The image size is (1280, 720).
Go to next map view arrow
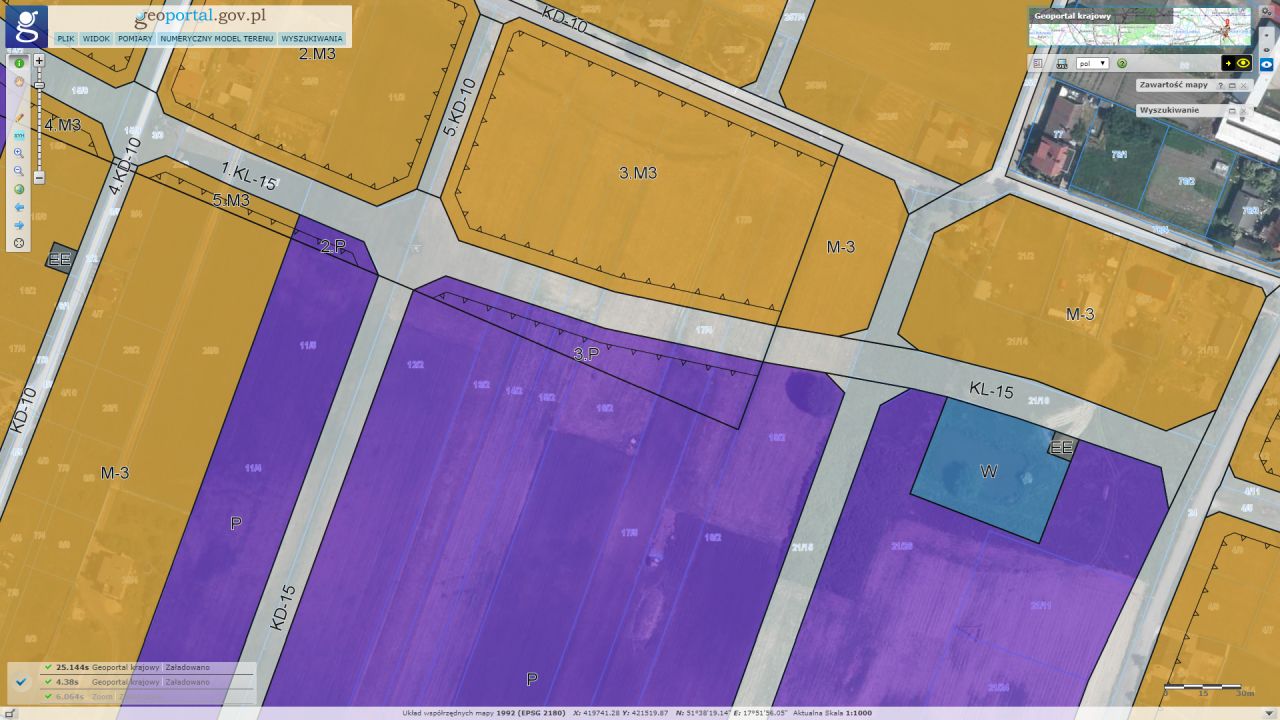tap(19, 225)
